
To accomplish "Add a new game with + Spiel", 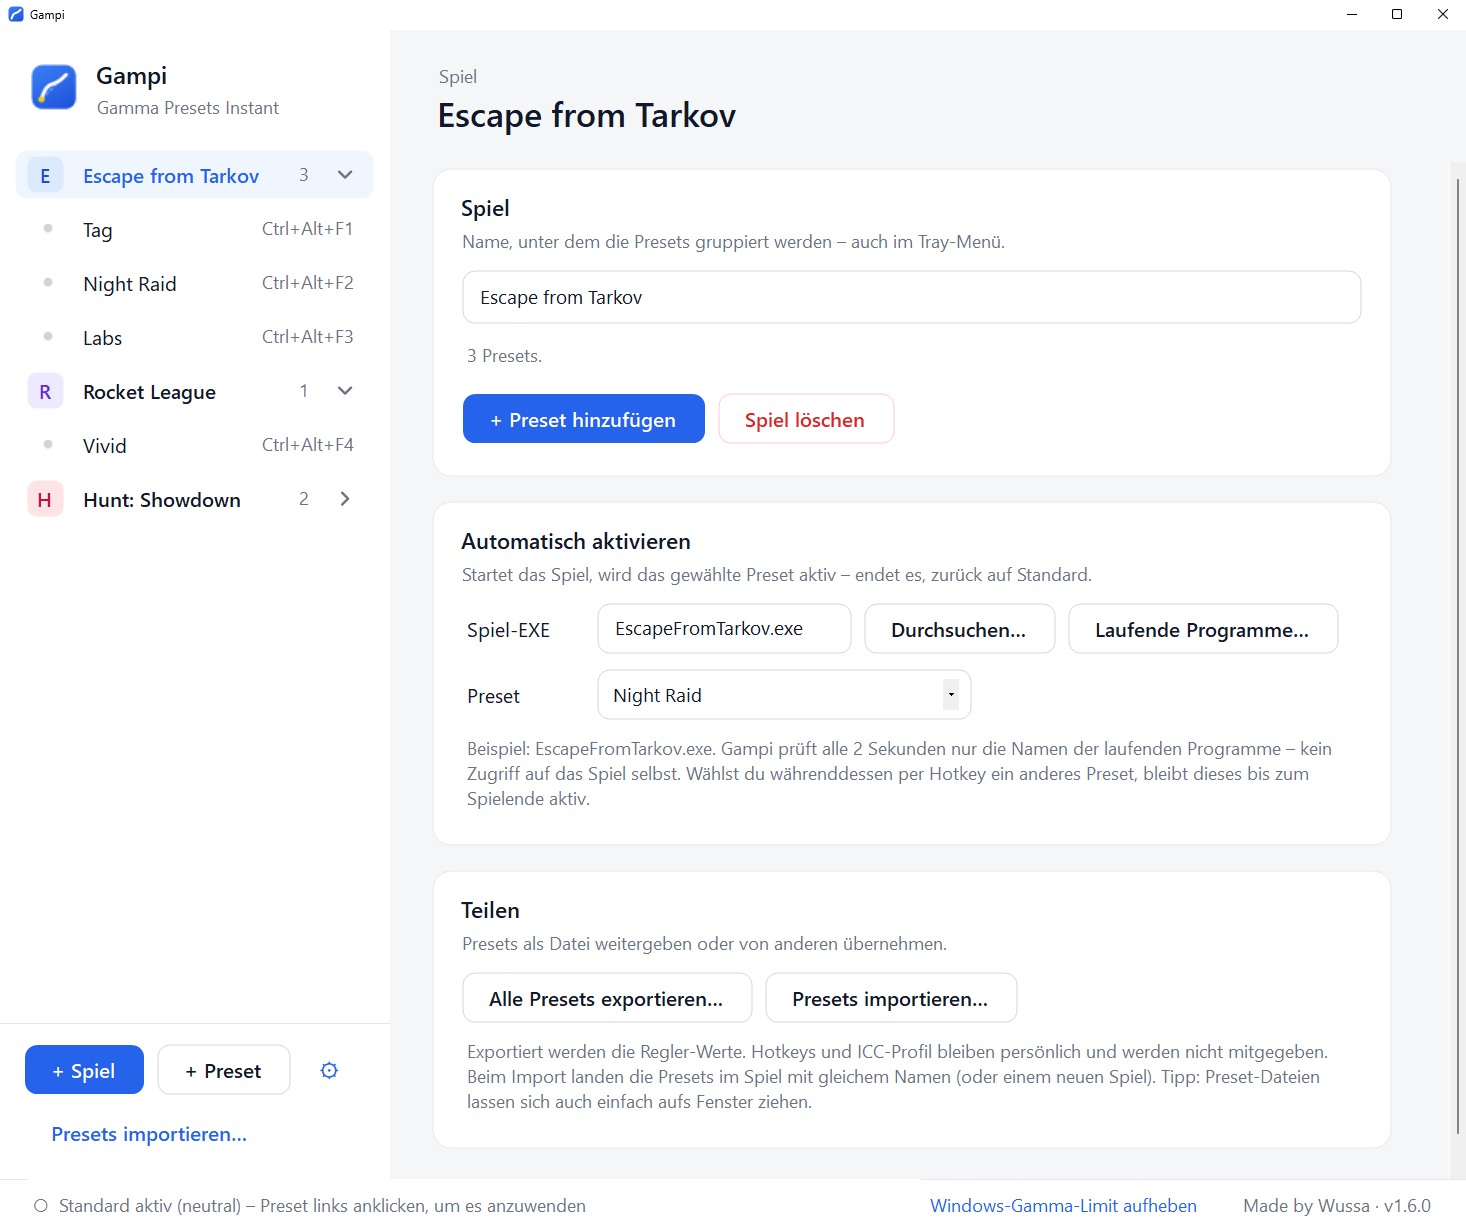I will click(84, 1070).
